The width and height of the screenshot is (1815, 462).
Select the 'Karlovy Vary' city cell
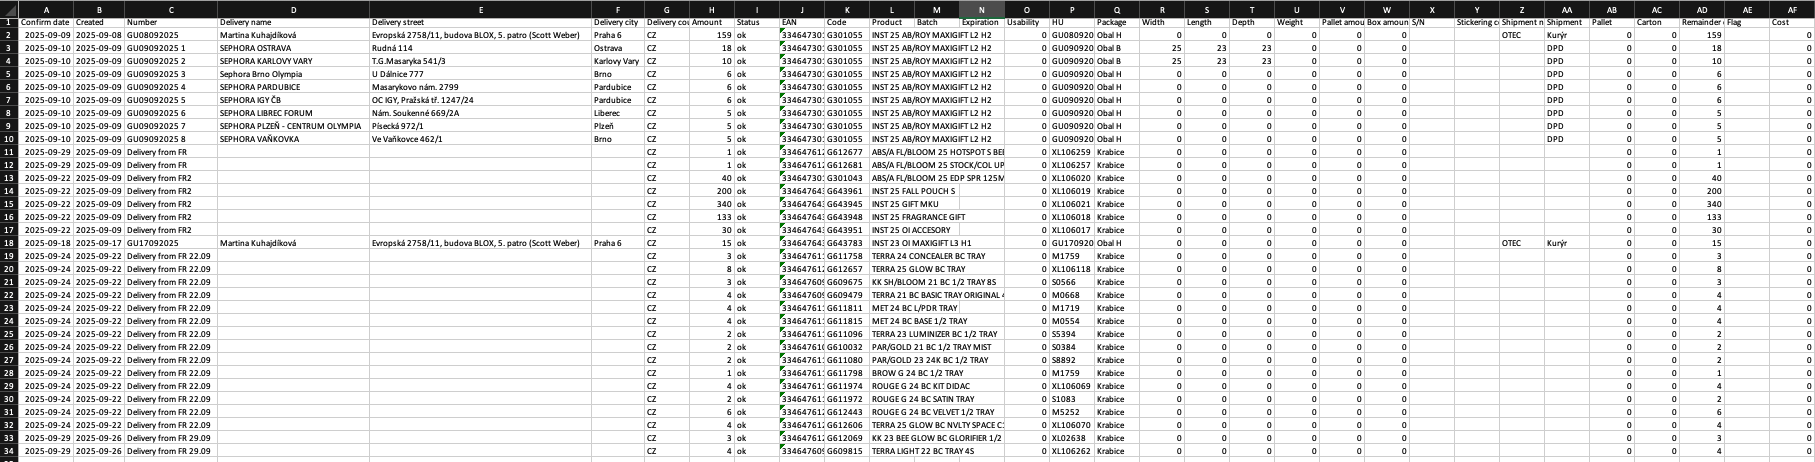coord(616,61)
